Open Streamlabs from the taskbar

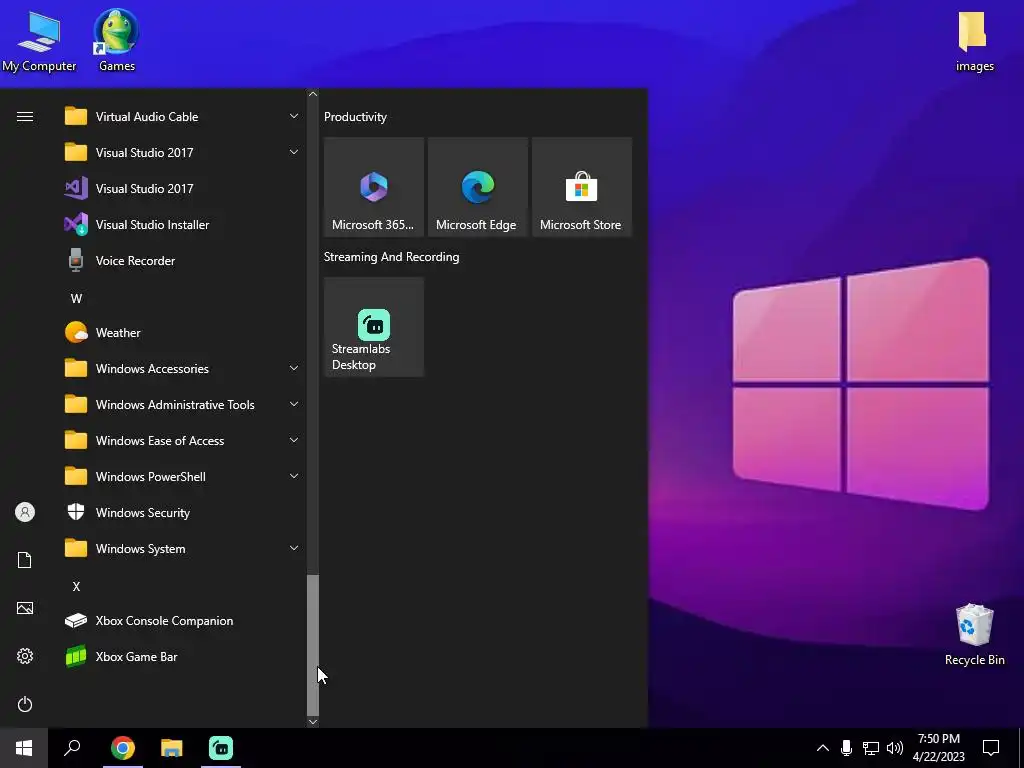click(x=221, y=748)
